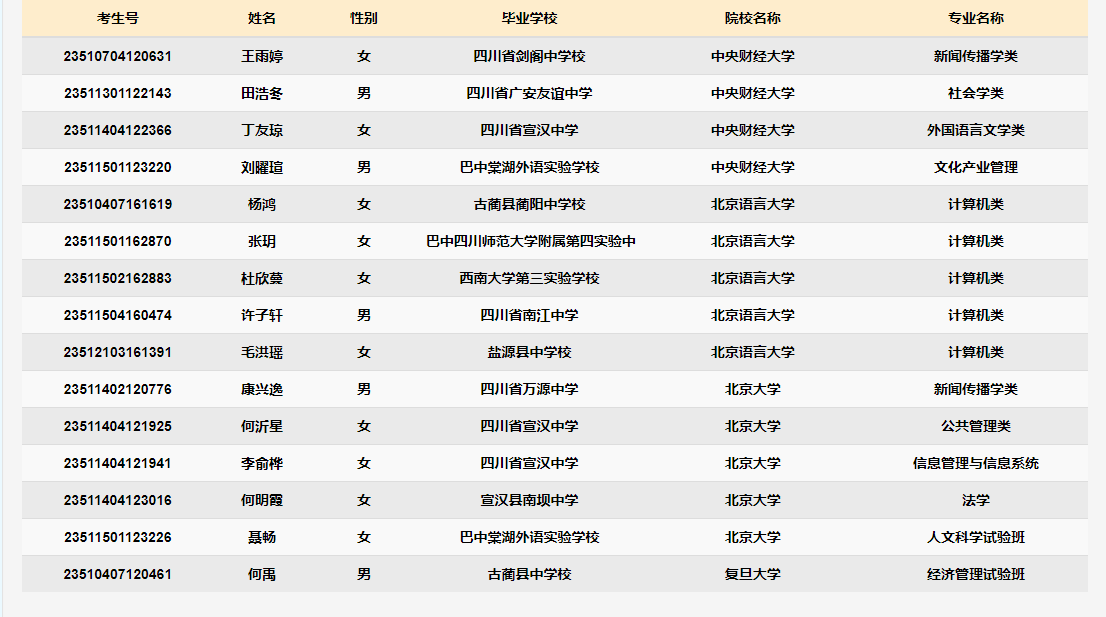The height and width of the screenshot is (617, 1106).
Task: Click the 专业名称 column header
Action: coord(976,18)
